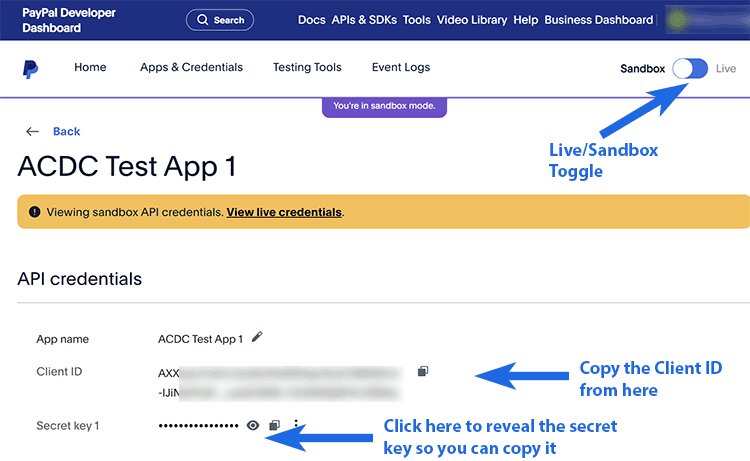
Task: Click the blurred Client ID value
Action: [x=280, y=383]
